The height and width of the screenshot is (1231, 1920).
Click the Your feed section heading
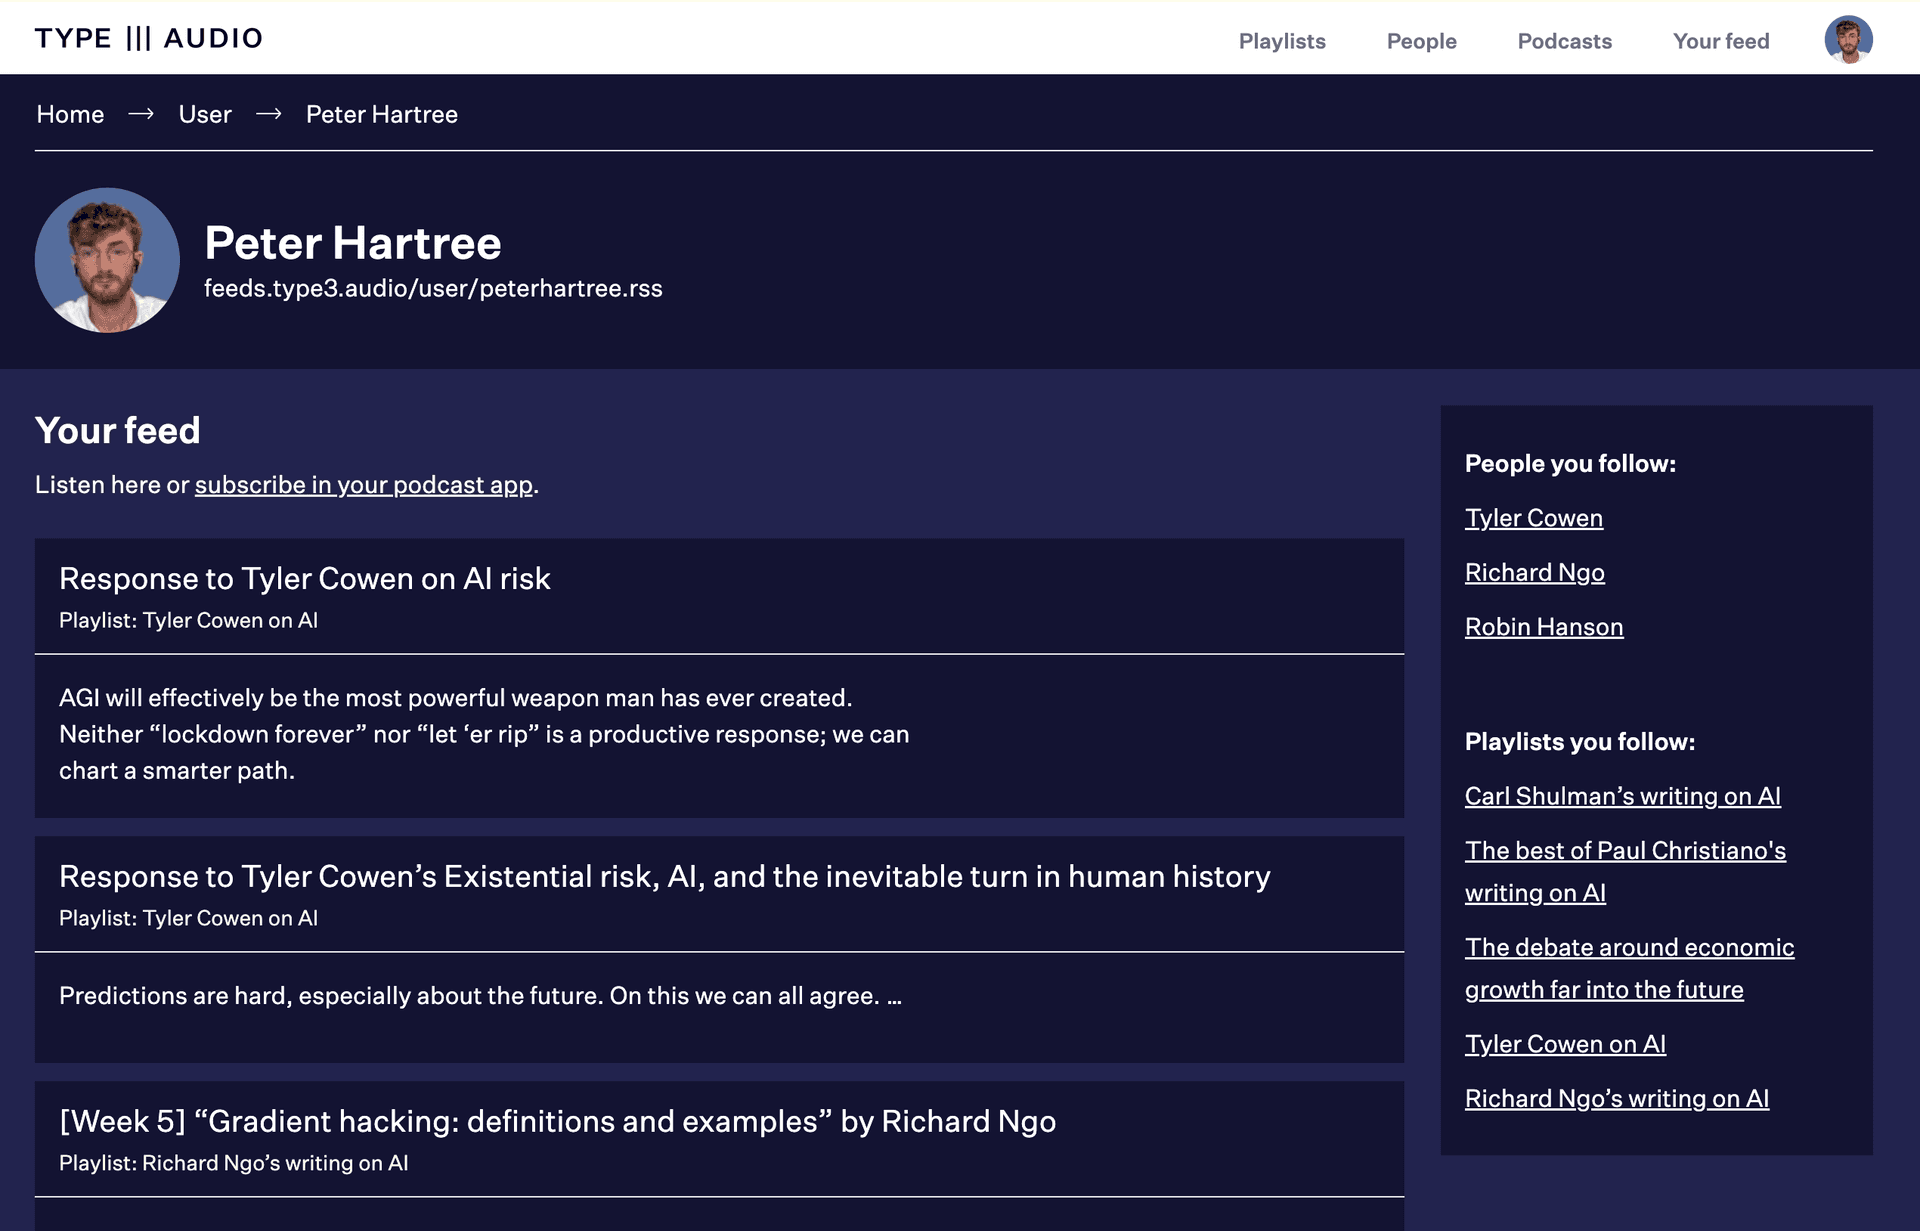click(118, 430)
